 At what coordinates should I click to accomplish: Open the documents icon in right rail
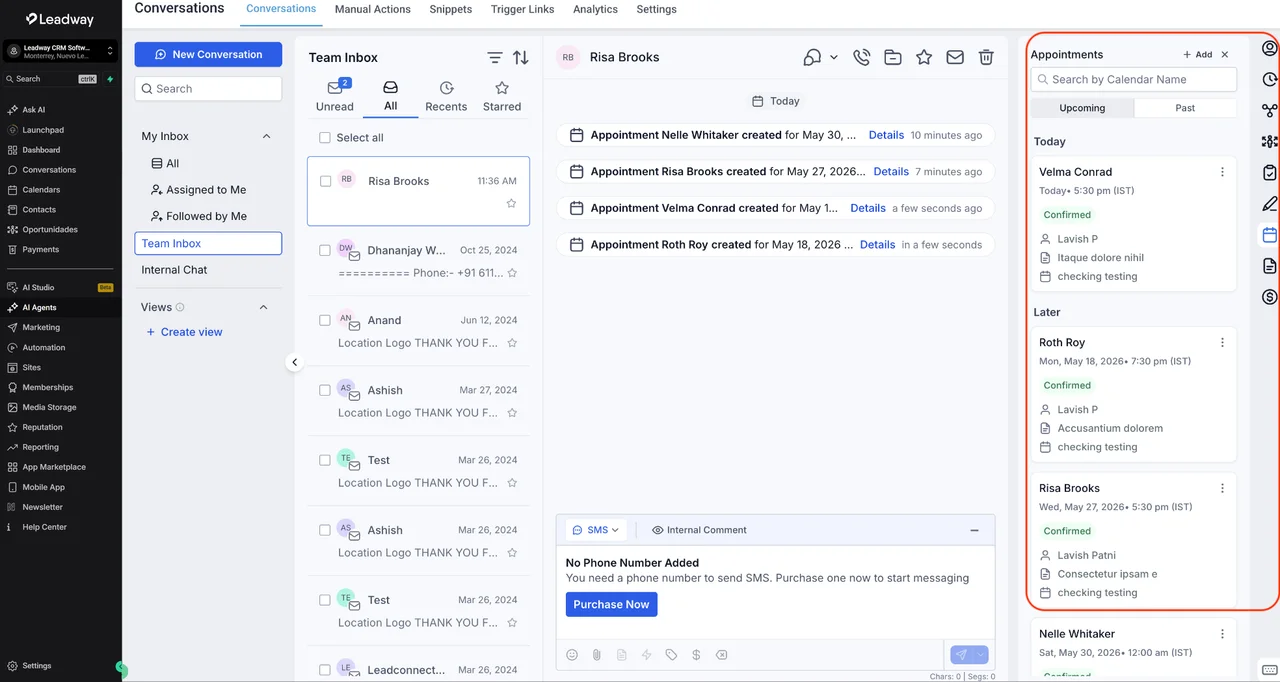[1269, 266]
